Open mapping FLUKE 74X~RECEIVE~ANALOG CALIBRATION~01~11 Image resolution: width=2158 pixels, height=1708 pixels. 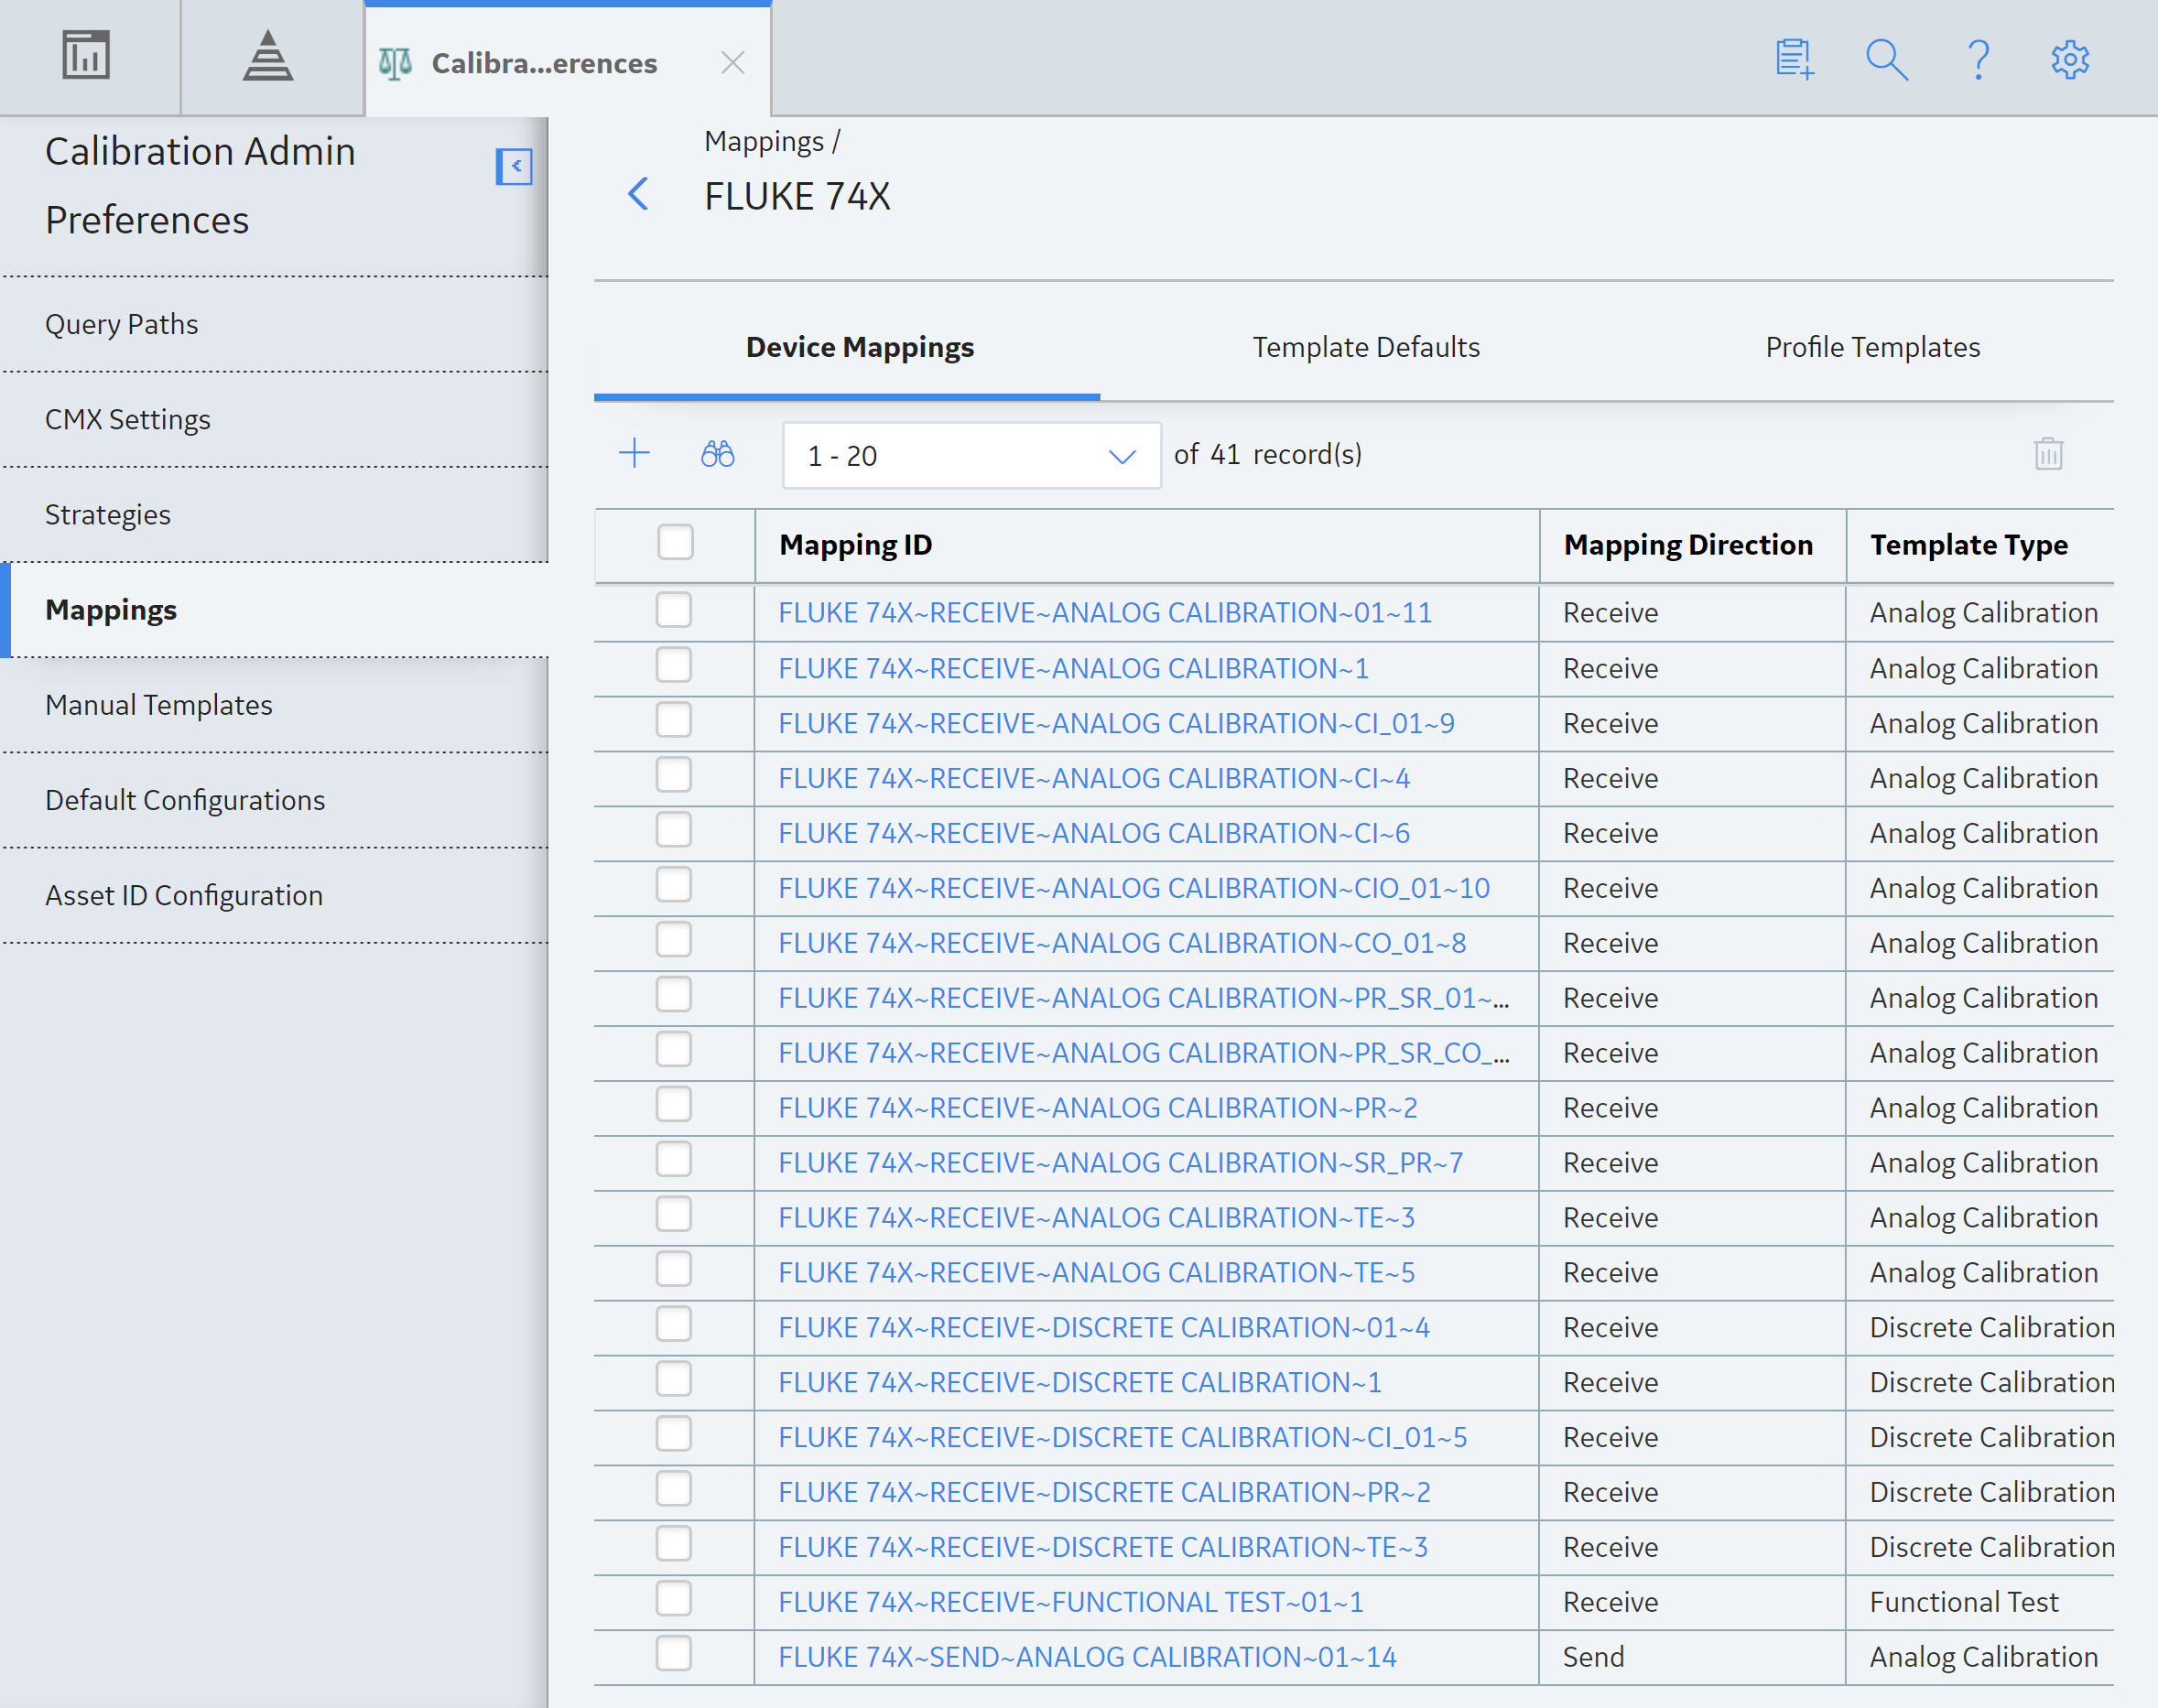tap(1105, 612)
